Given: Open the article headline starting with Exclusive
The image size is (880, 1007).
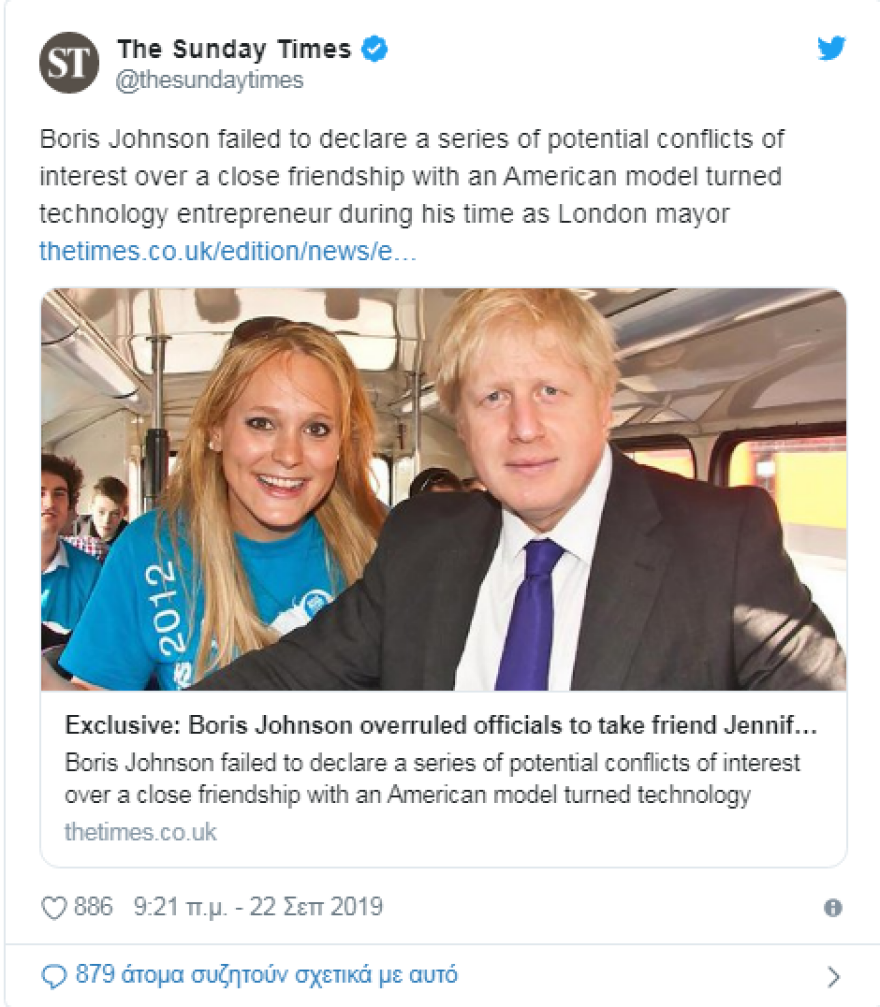Looking at the screenshot, I should 441,726.
